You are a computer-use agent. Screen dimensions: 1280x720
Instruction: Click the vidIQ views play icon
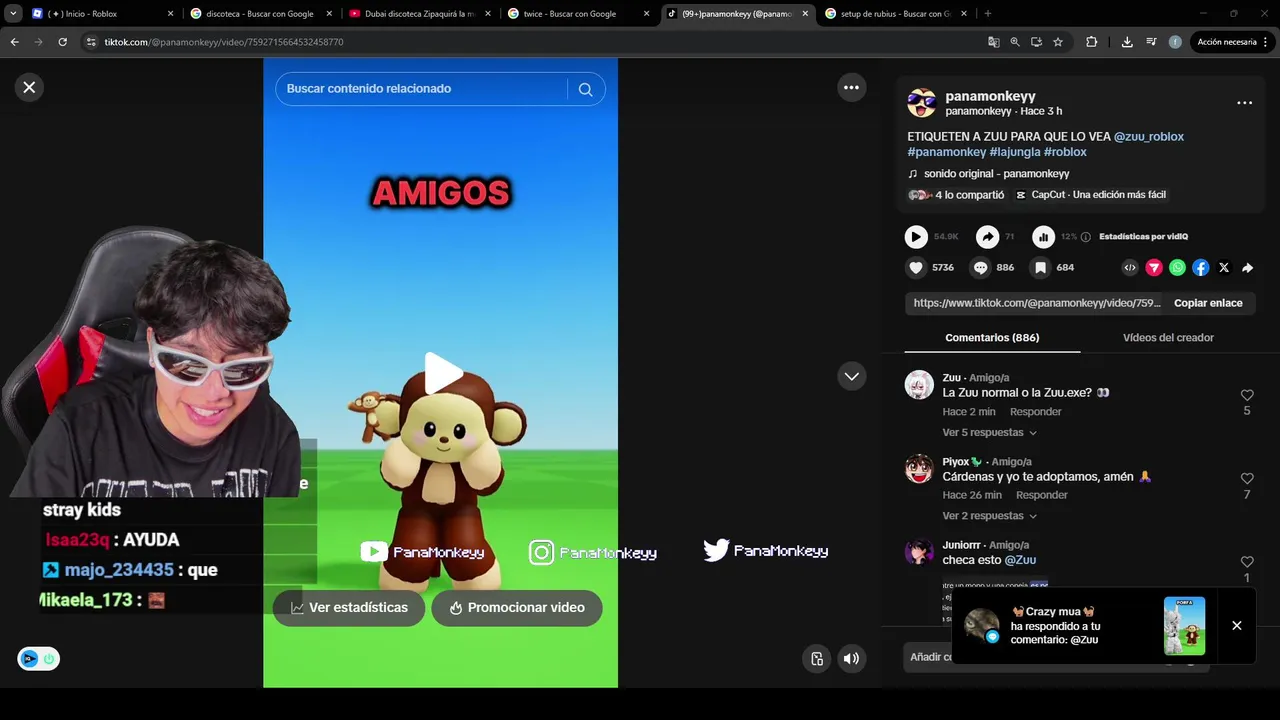coord(916,237)
